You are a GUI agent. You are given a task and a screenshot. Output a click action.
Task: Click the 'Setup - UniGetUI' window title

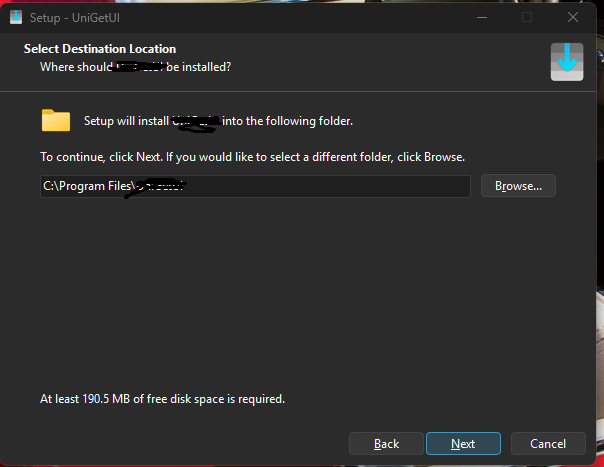75,18
